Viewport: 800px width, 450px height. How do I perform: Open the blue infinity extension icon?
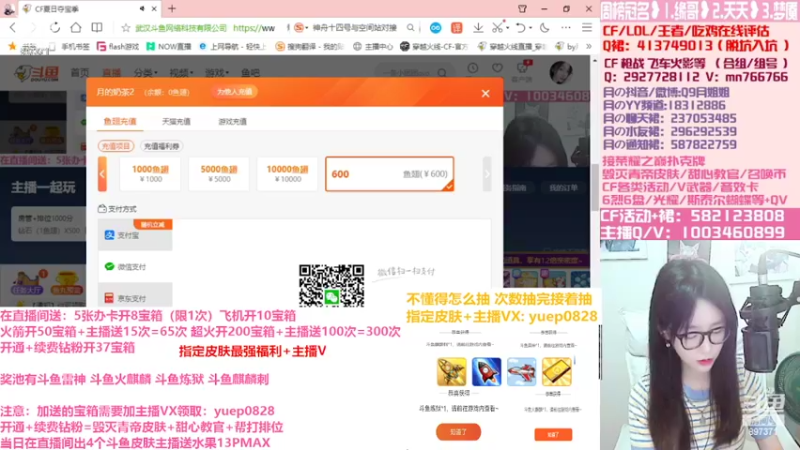[435, 28]
